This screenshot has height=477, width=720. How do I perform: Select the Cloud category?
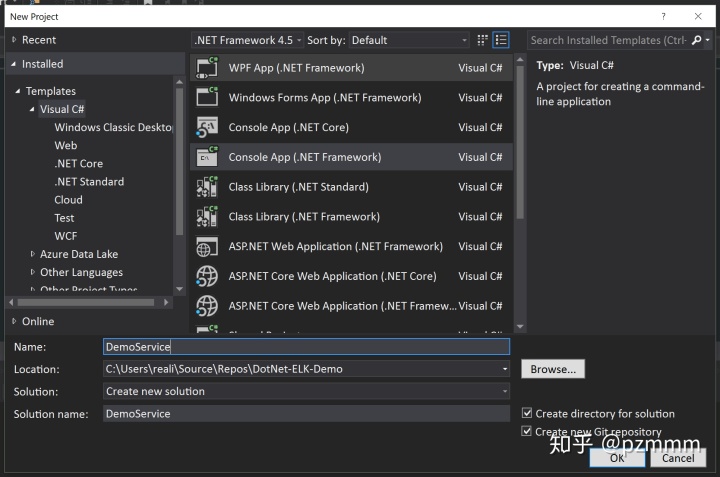coord(68,200)
